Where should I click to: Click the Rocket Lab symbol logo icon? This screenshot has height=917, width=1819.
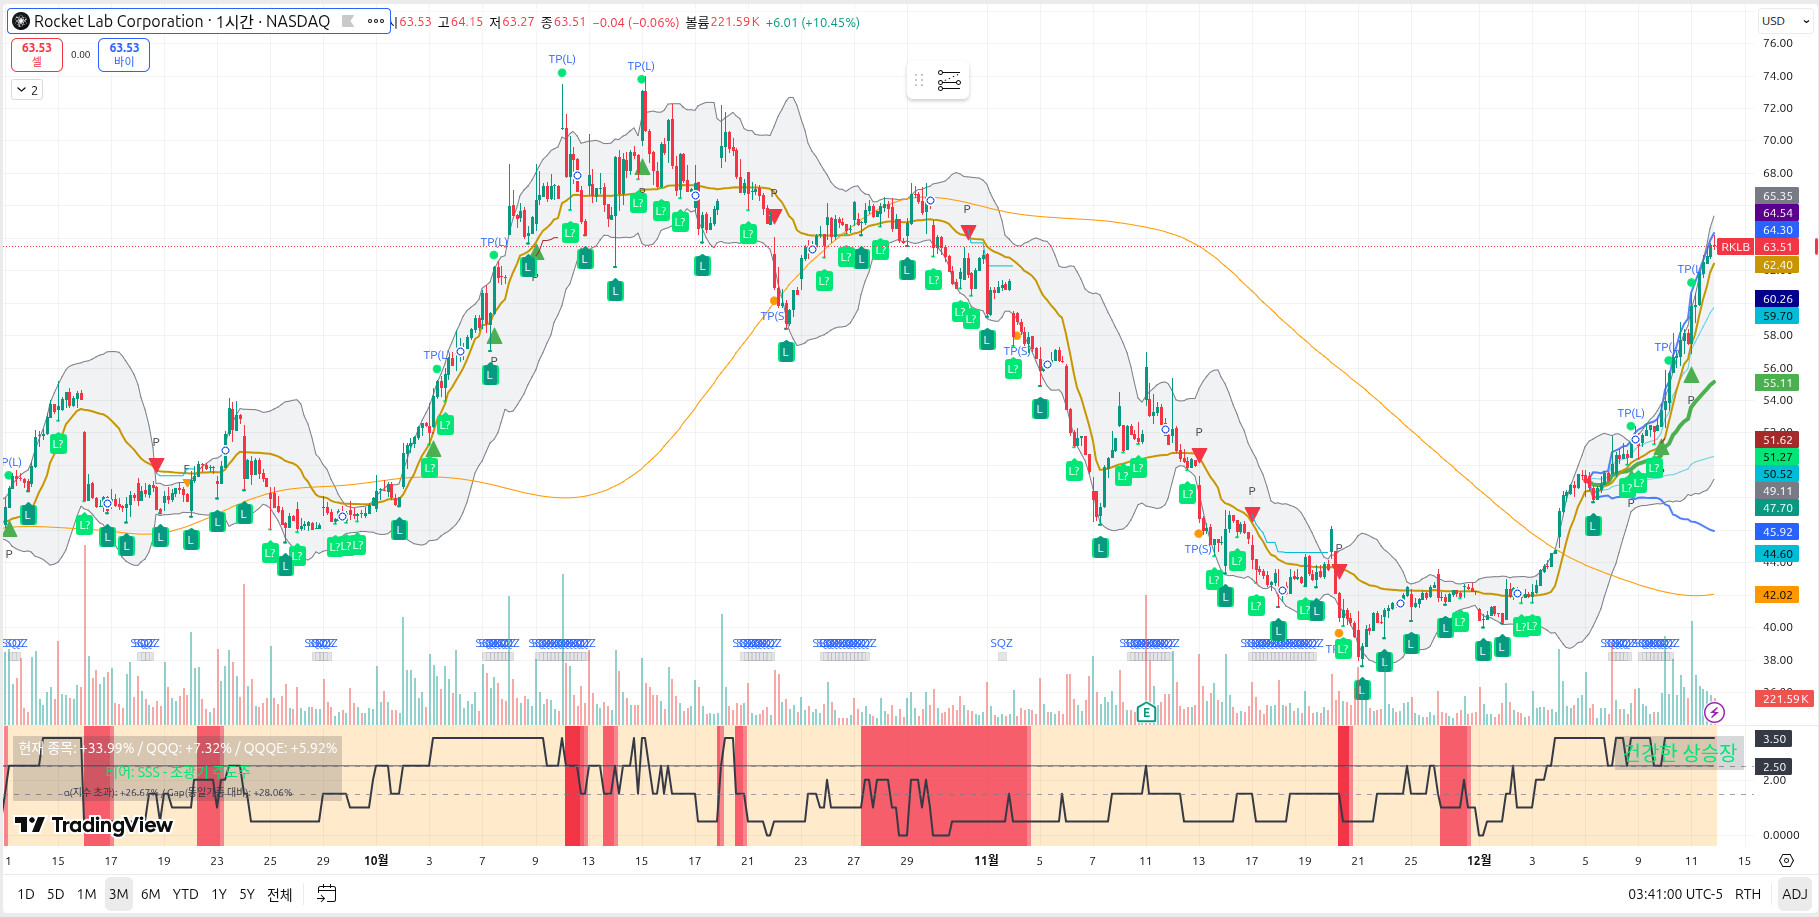click(20, 21)
